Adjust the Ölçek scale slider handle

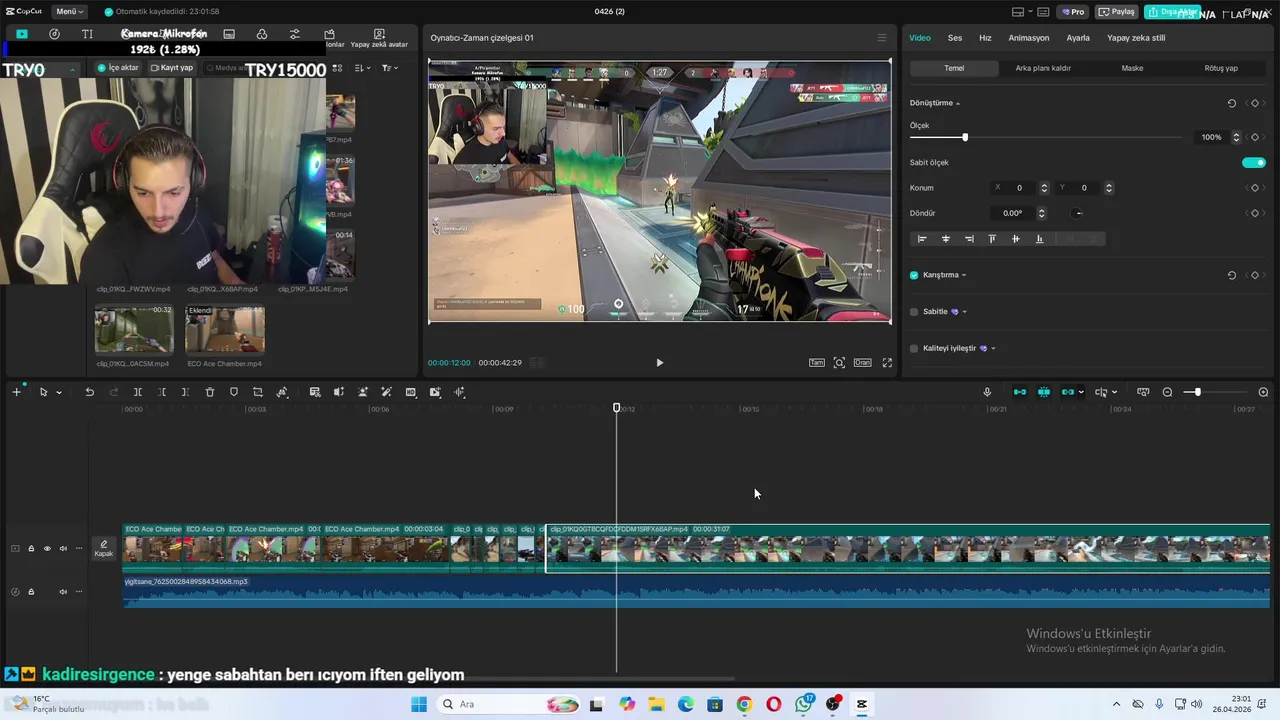point(965,137)
